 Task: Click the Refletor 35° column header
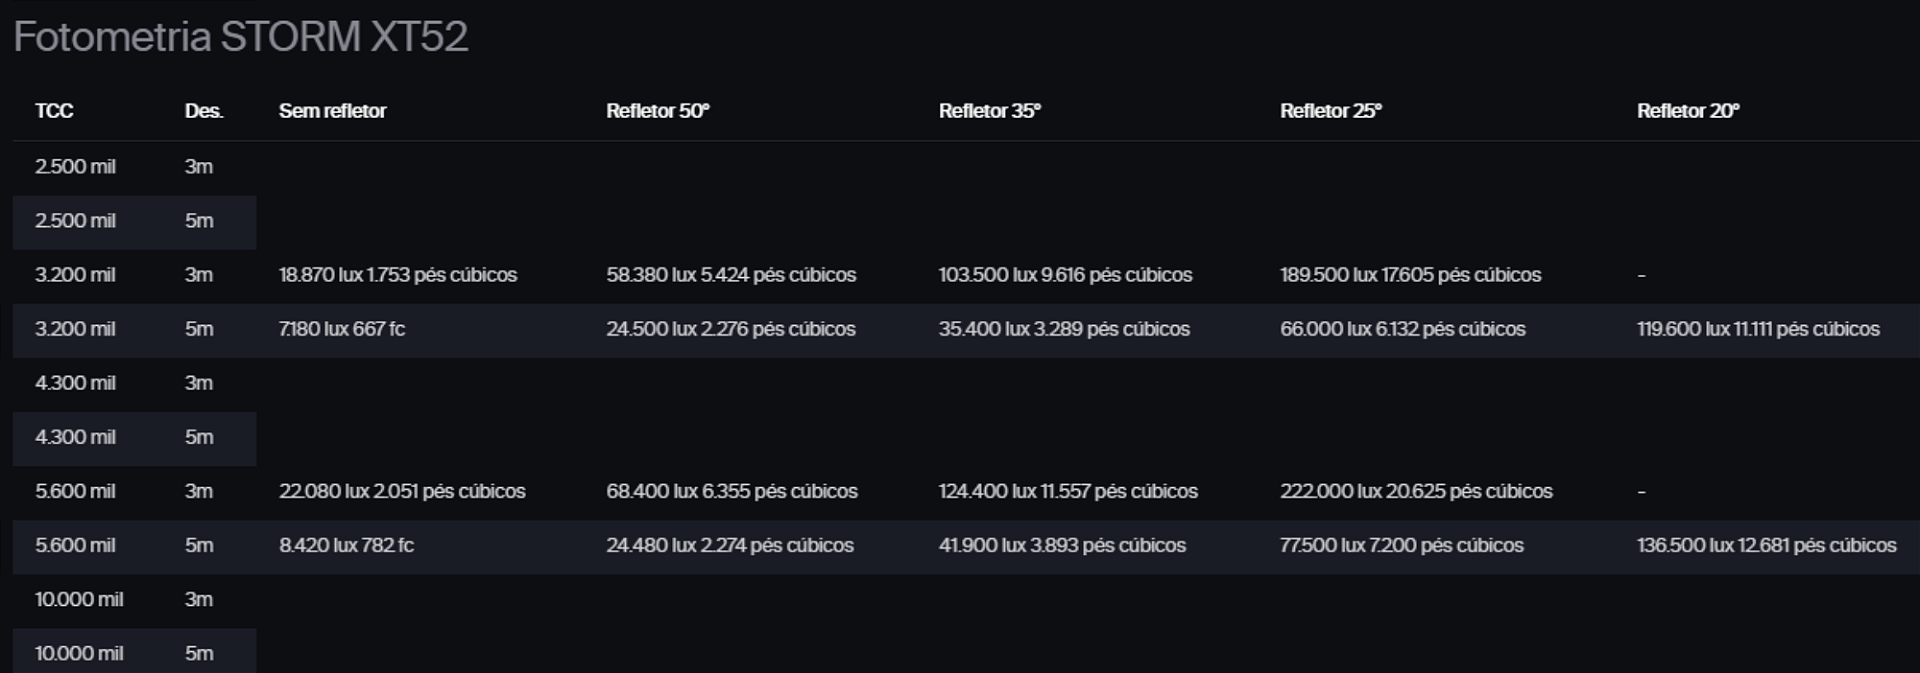(x=989, y=111)
